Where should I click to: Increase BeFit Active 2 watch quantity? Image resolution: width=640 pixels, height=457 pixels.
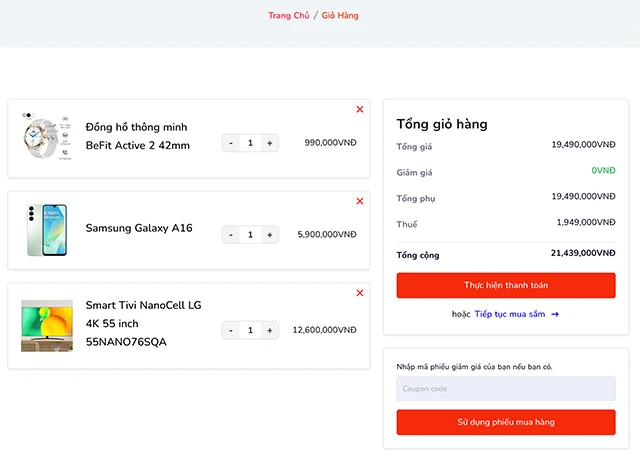tap(269, 143)
